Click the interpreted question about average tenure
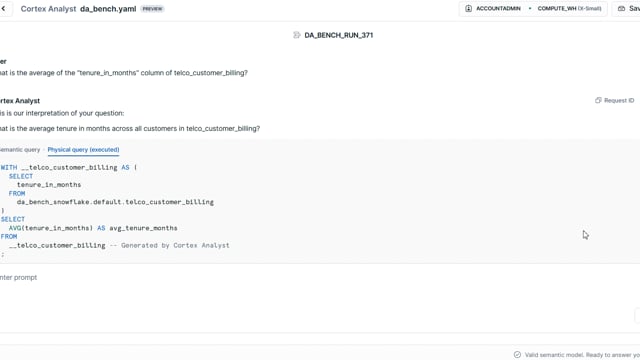The image size is (640, 360). point(130,129)
